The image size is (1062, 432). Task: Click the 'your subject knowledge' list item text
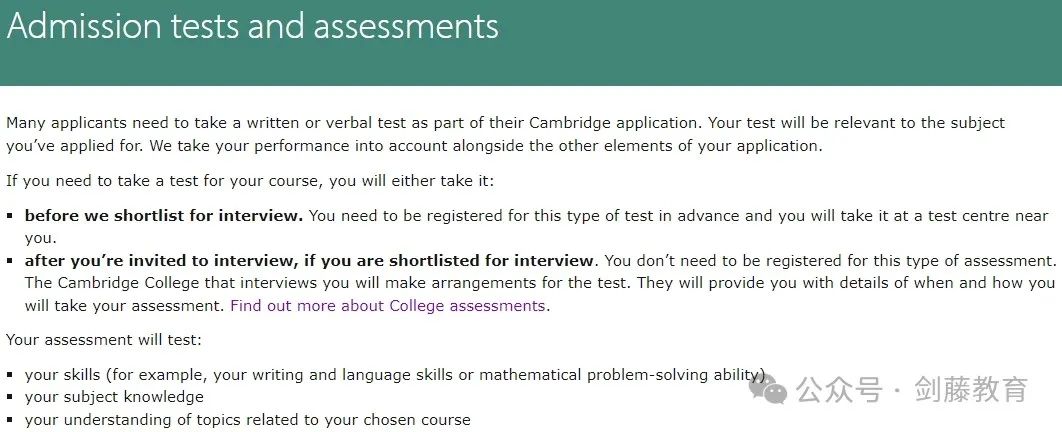pos(114,397)
